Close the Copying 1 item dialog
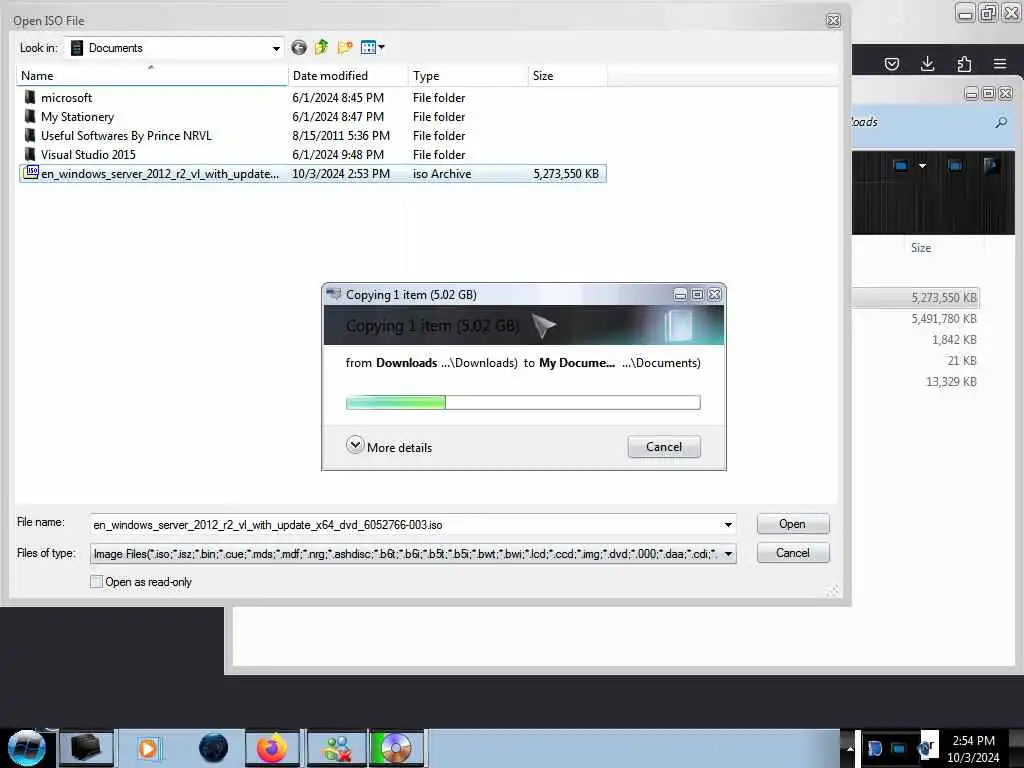The image size is (1024, 768). tap(715, 295)
